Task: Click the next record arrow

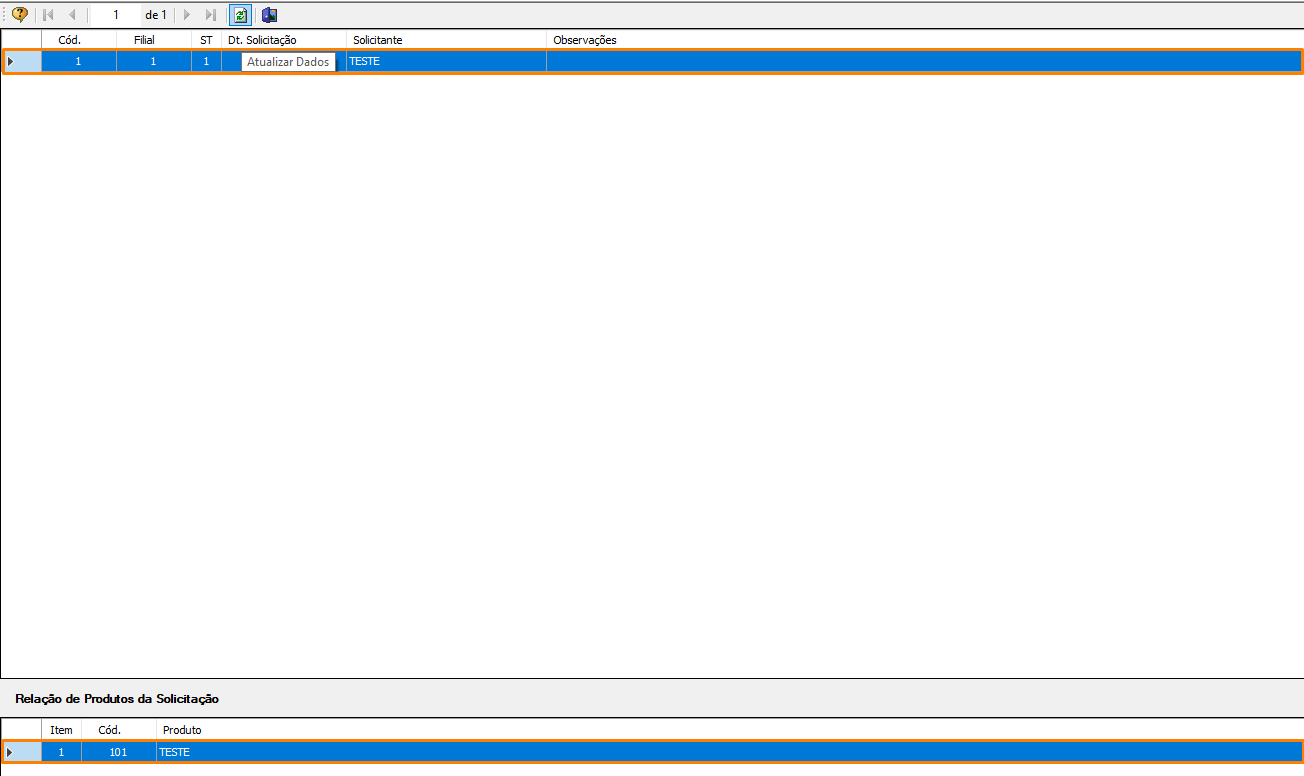Action: tap(186, 15)
